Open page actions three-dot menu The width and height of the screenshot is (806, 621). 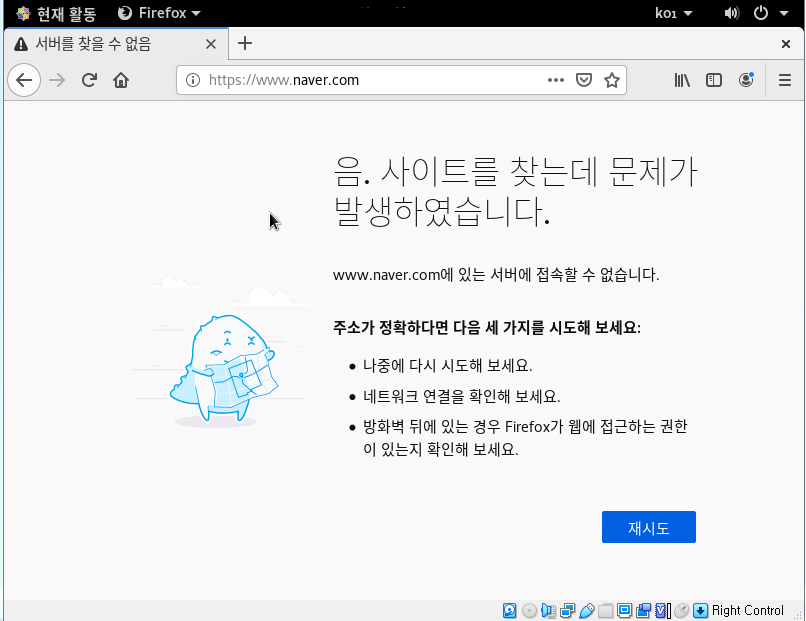click(x=556, y=80)
